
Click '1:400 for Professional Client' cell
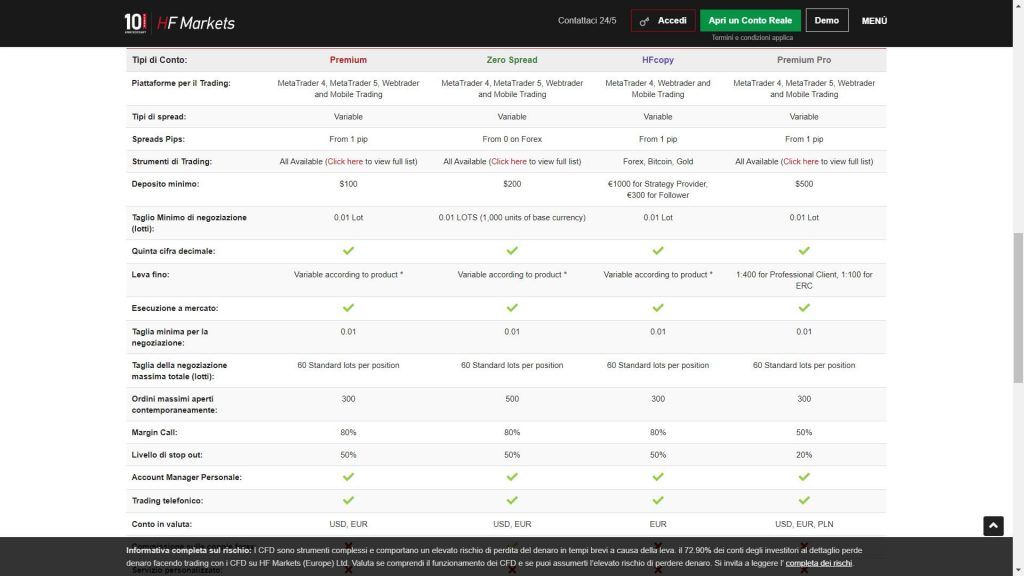(x=804, y=280)
